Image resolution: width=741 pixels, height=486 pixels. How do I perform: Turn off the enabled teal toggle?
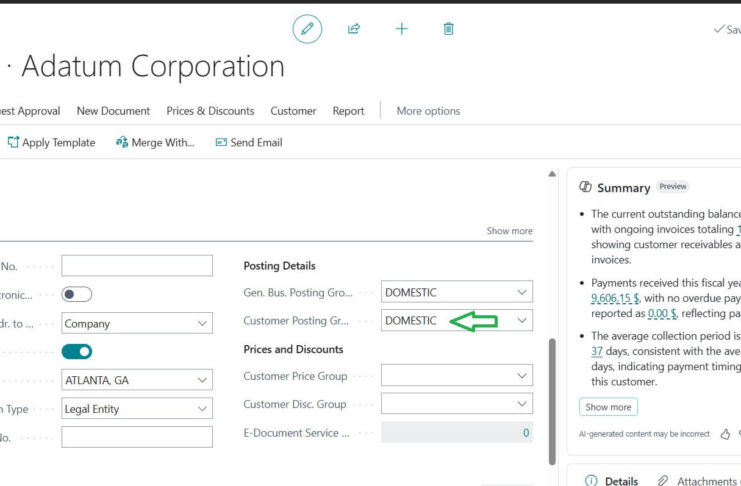77,352
